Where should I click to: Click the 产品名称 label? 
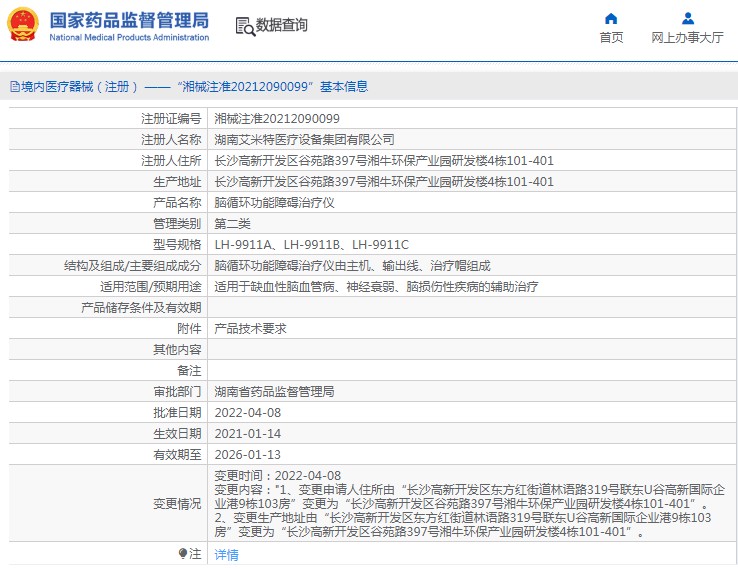[x=177, y=203]
